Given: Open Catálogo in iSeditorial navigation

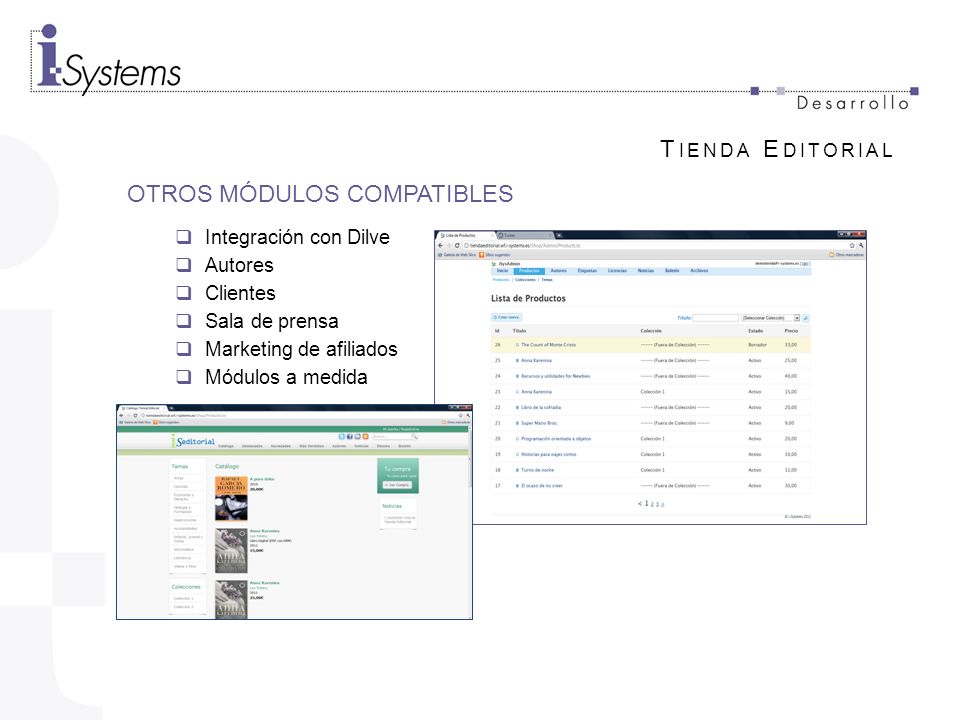Looking at the screenshot, I should coord(226,446).
